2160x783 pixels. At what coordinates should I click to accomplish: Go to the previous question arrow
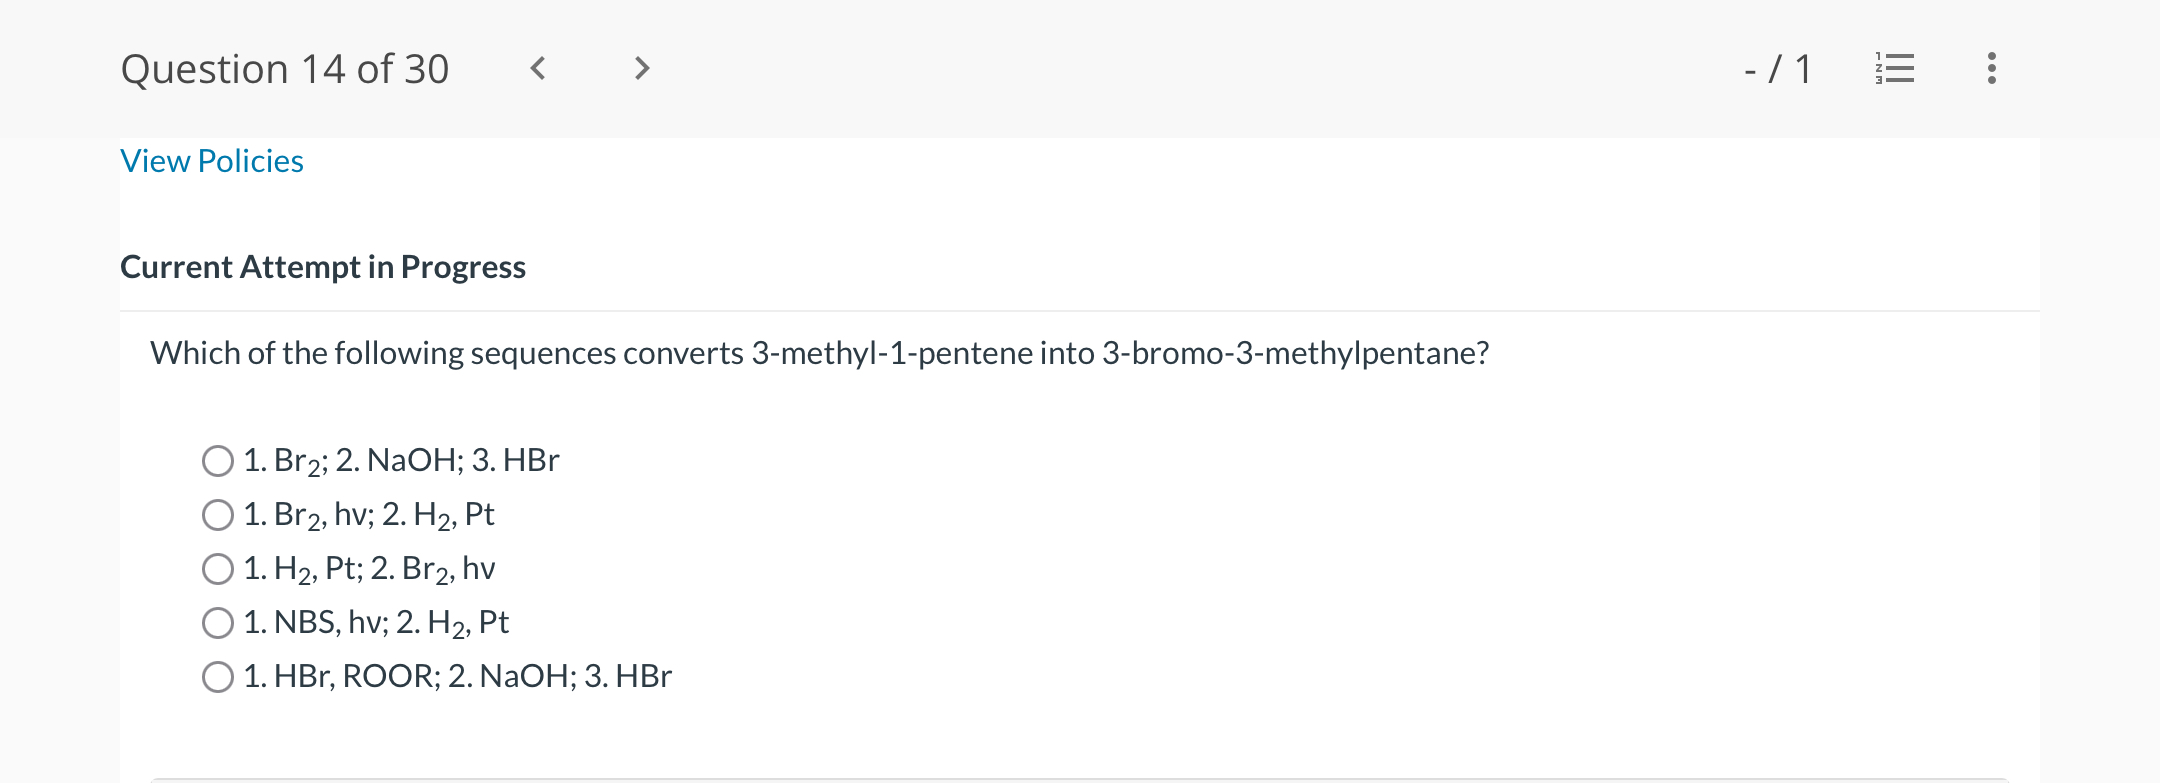click(538, 68)
